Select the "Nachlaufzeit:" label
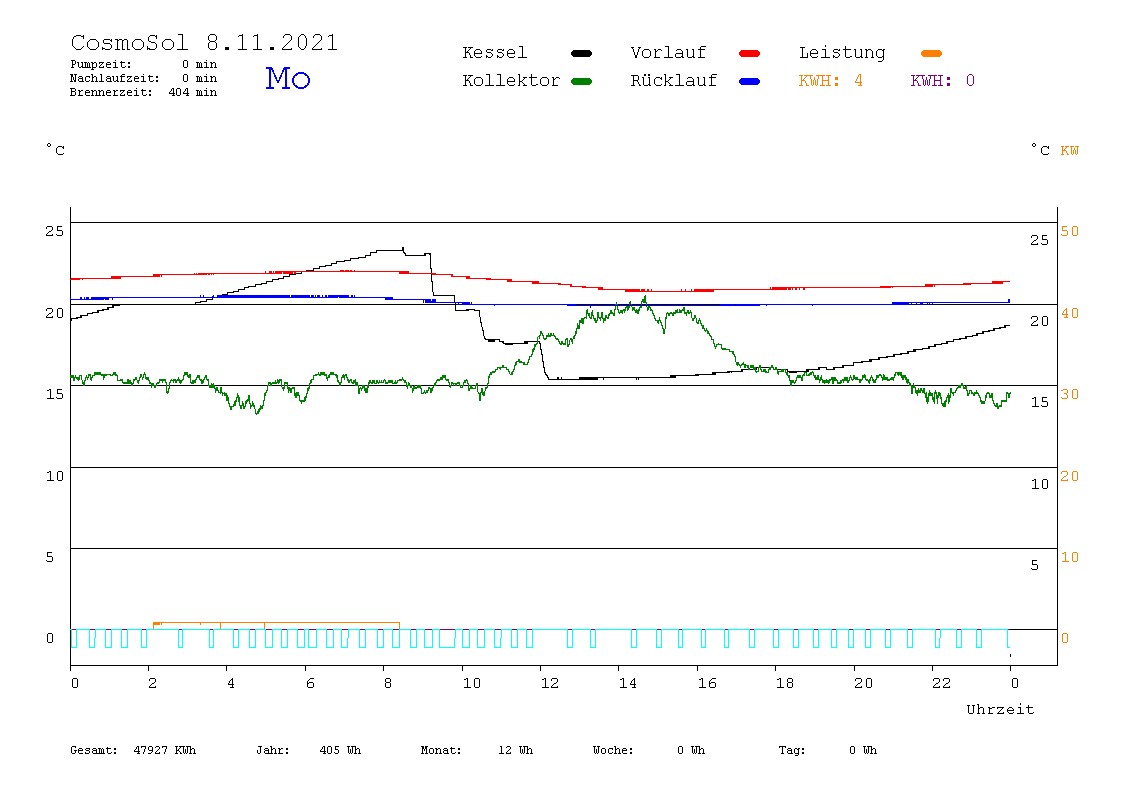Image resolution: width=1148 pixels, height=812 pixels. click(115, 78)
